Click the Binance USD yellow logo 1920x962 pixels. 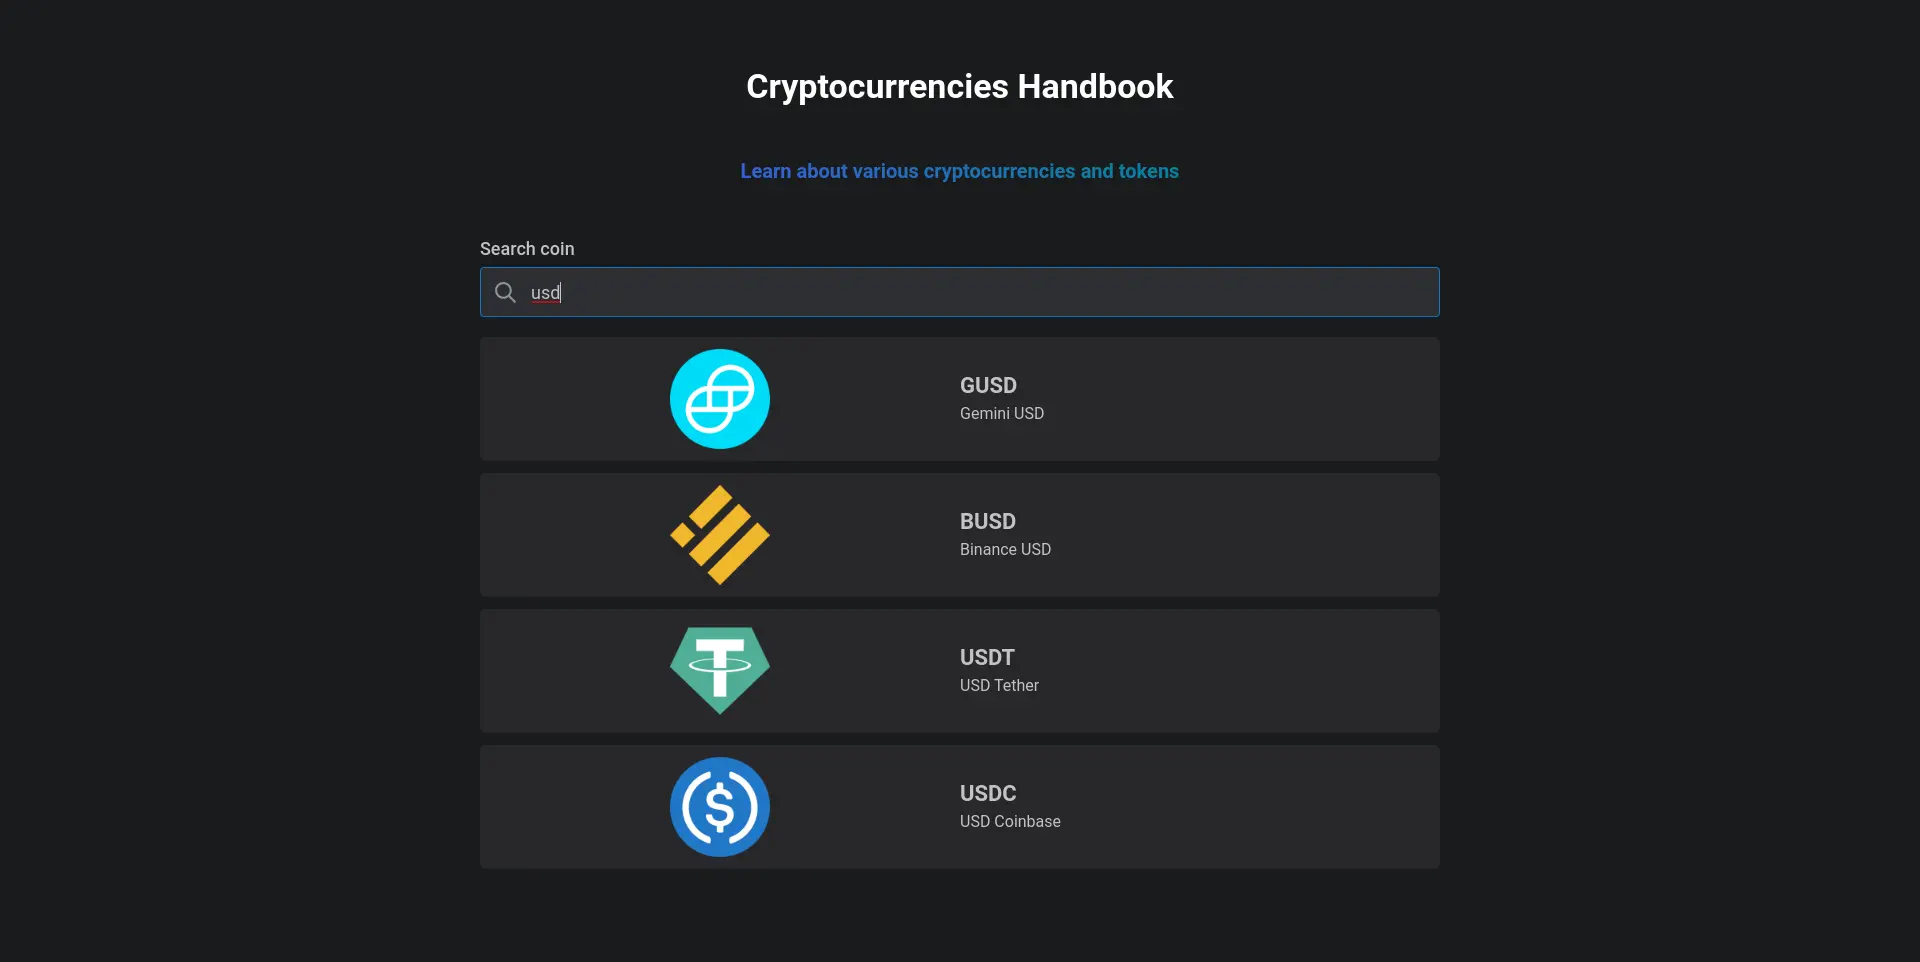click(x=720, y=535)
